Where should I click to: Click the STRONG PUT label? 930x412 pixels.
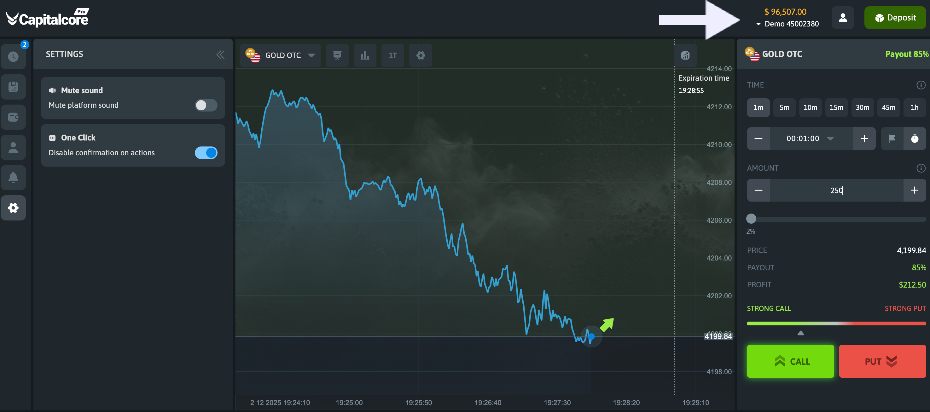(905, 309)
